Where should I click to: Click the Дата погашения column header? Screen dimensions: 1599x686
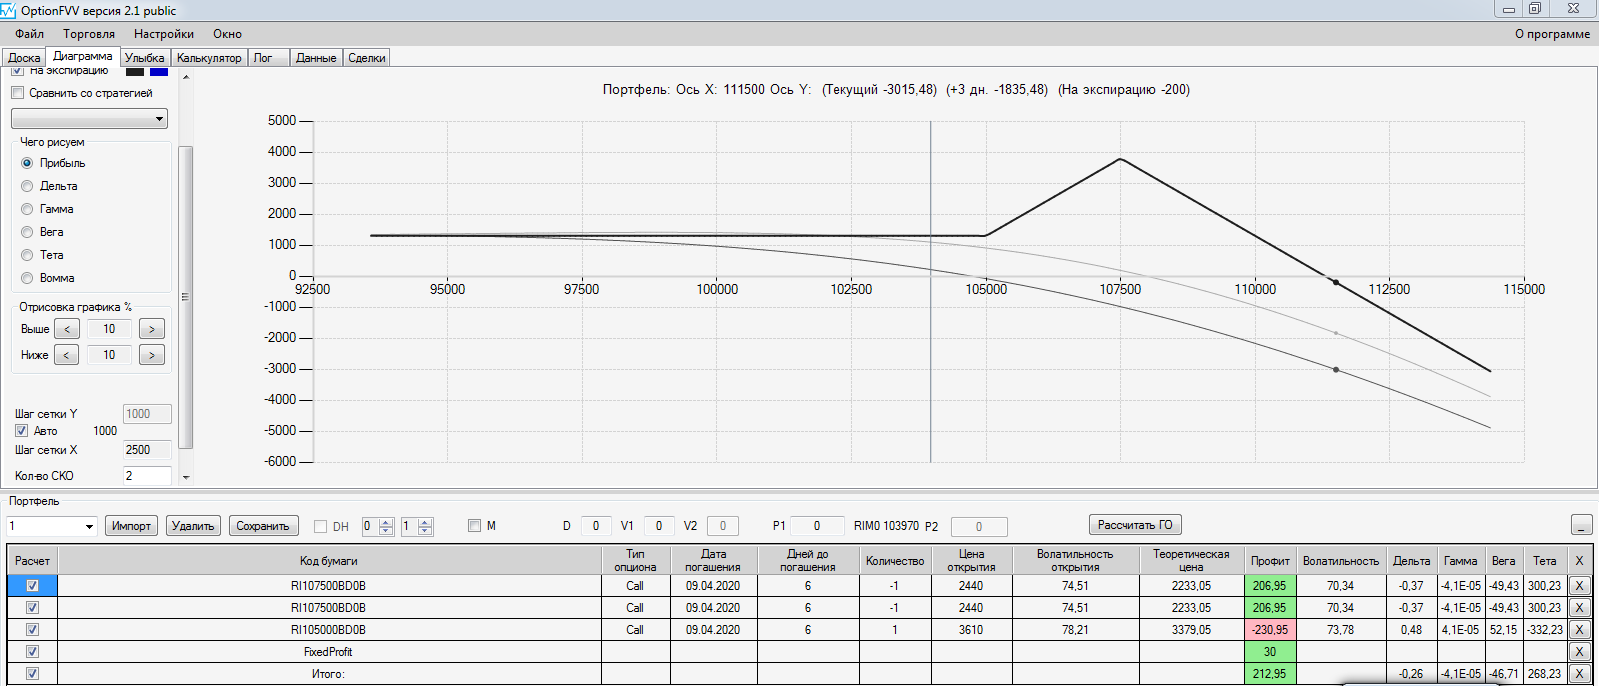tap(714, 561)
